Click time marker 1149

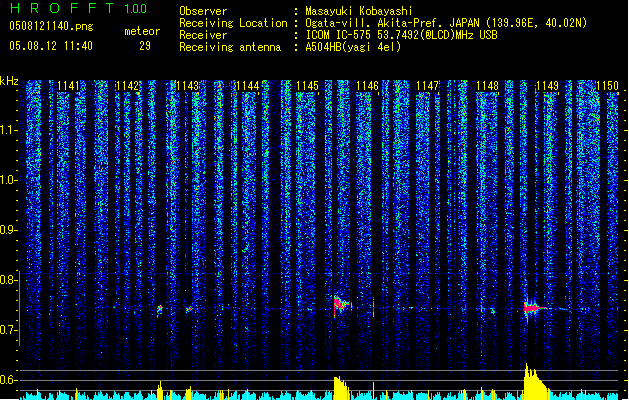pos(548,86)
